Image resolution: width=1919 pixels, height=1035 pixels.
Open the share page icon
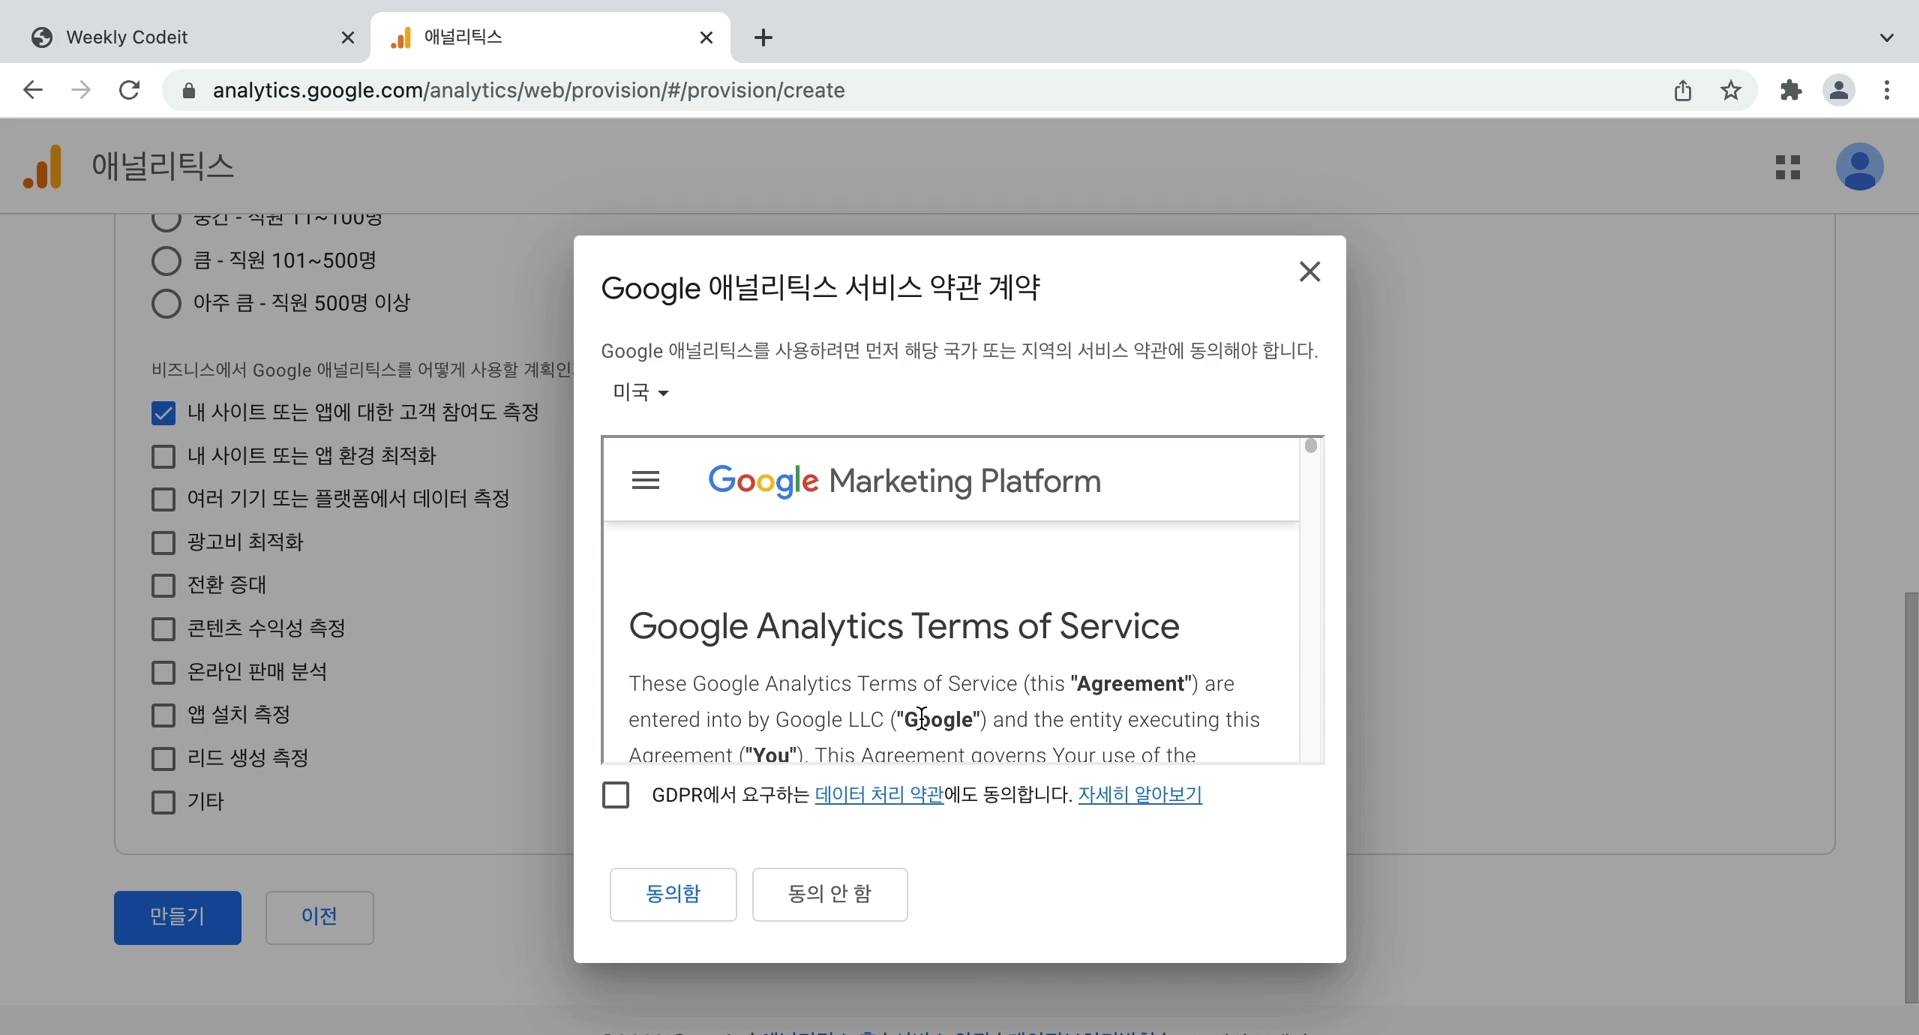click(x=1683, y=90)
